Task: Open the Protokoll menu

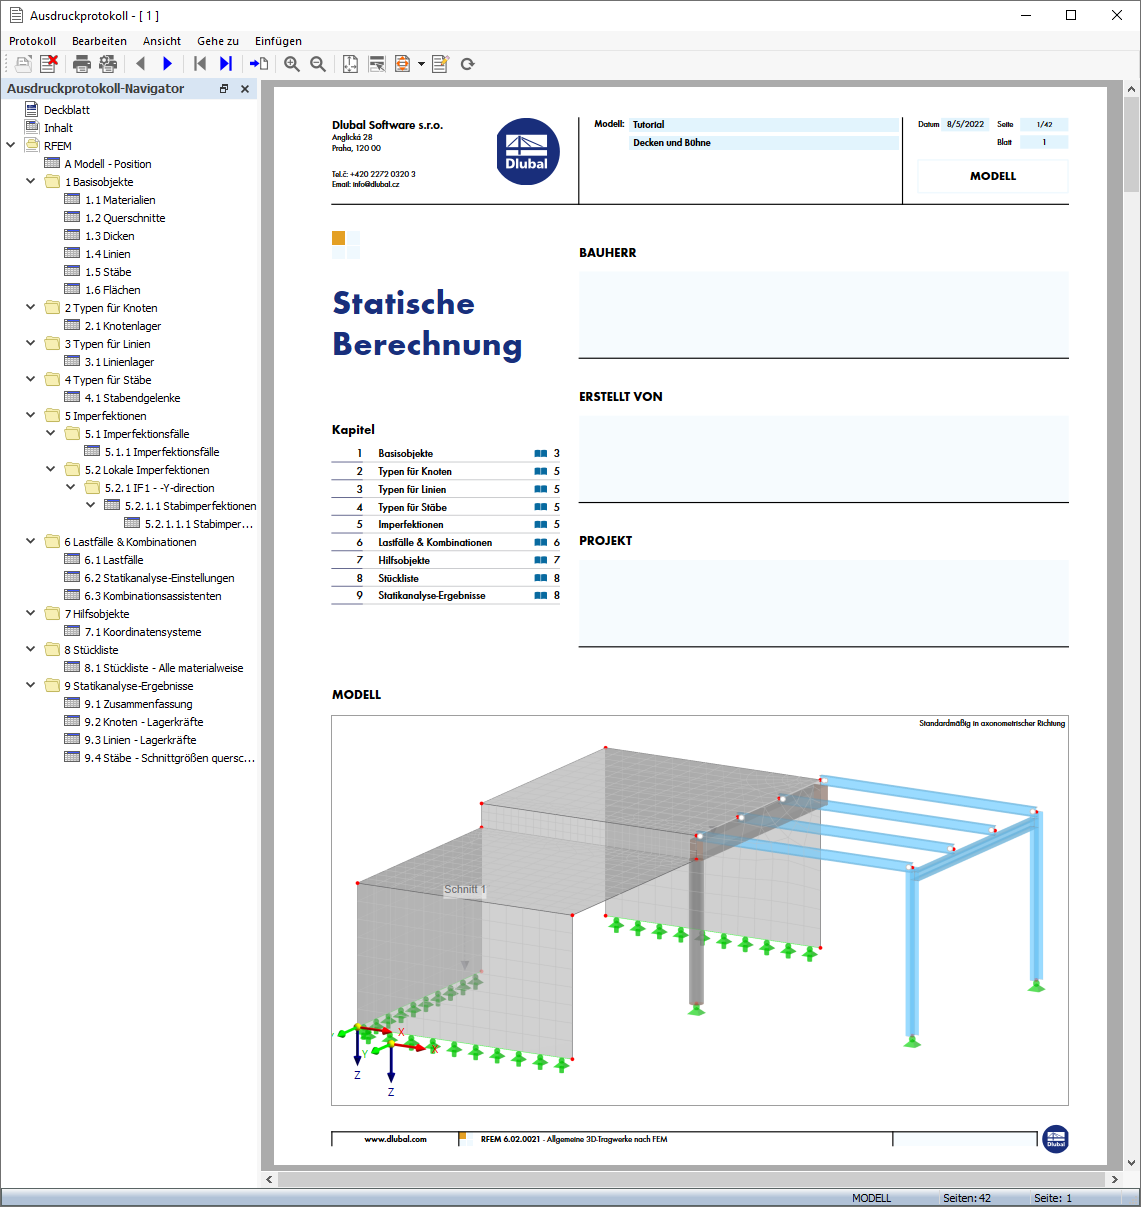Action: [x=32, y=41]
